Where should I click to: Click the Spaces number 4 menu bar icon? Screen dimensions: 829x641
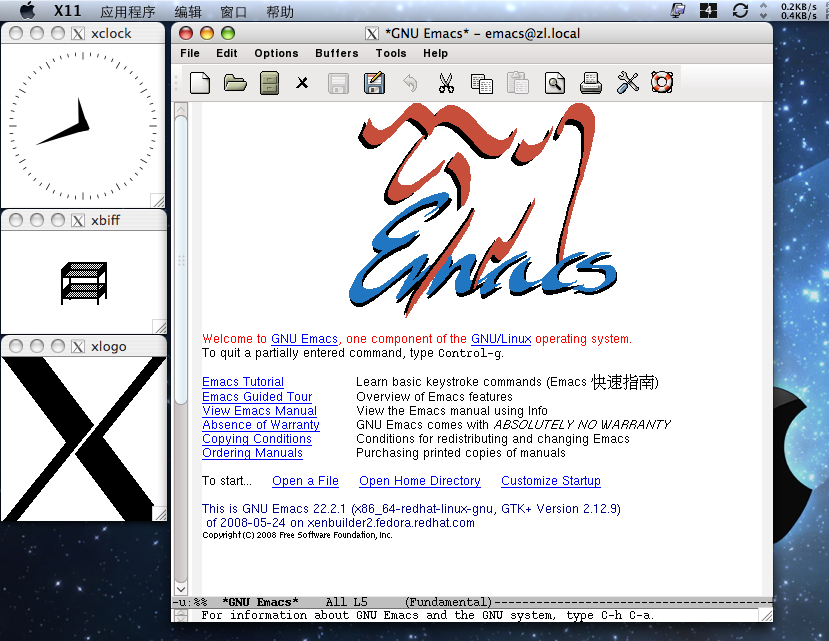point(708,11)
